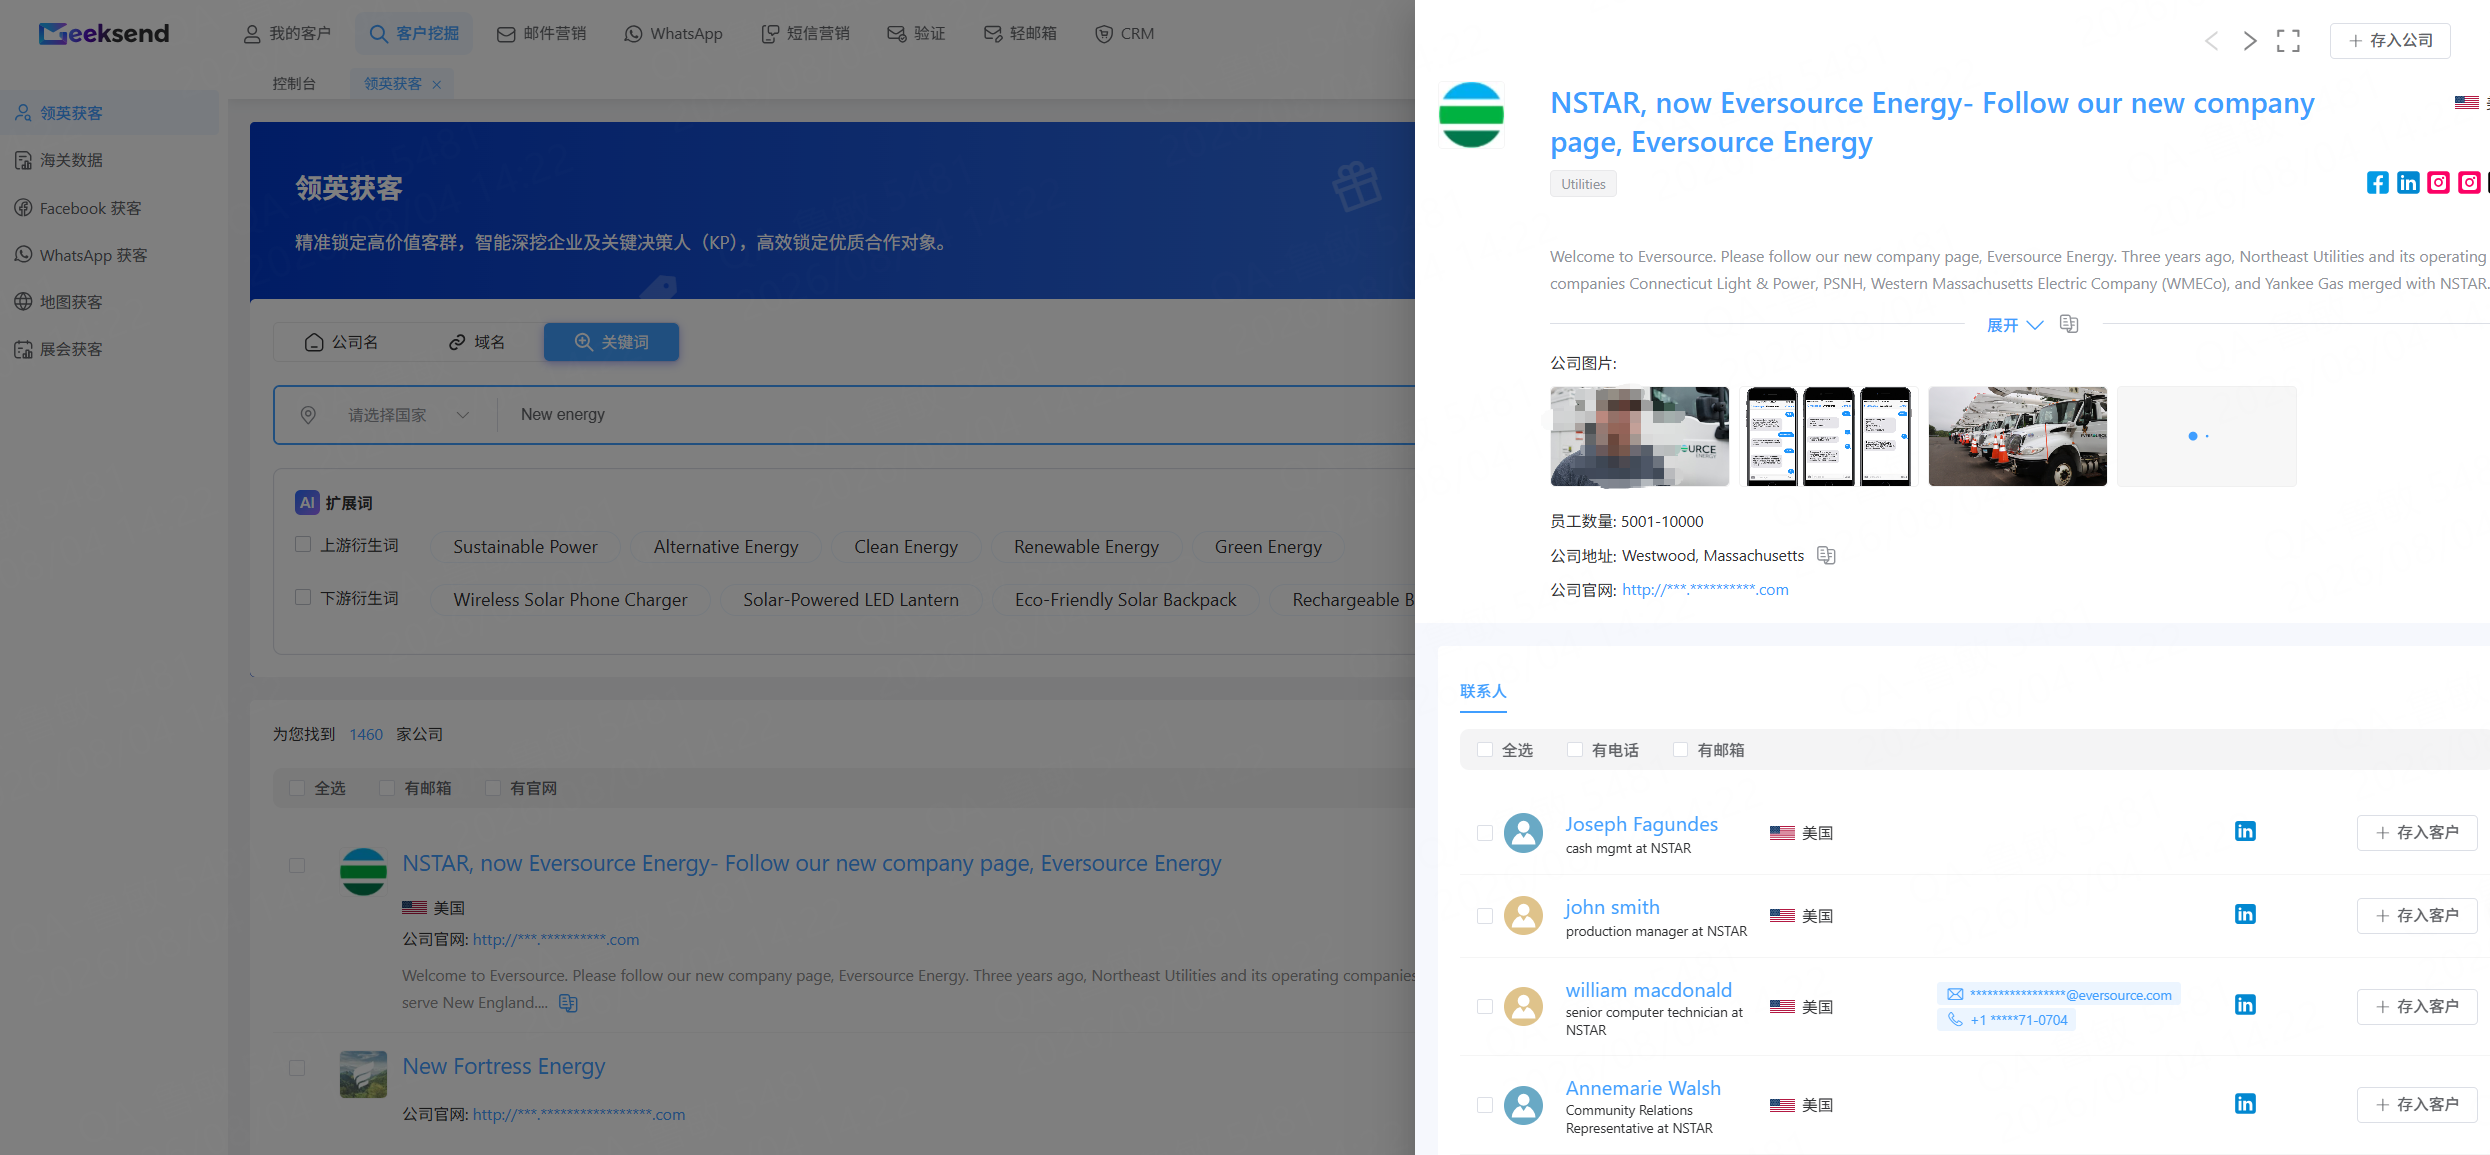Open 短信营销 menu

[x=805, y=33]
